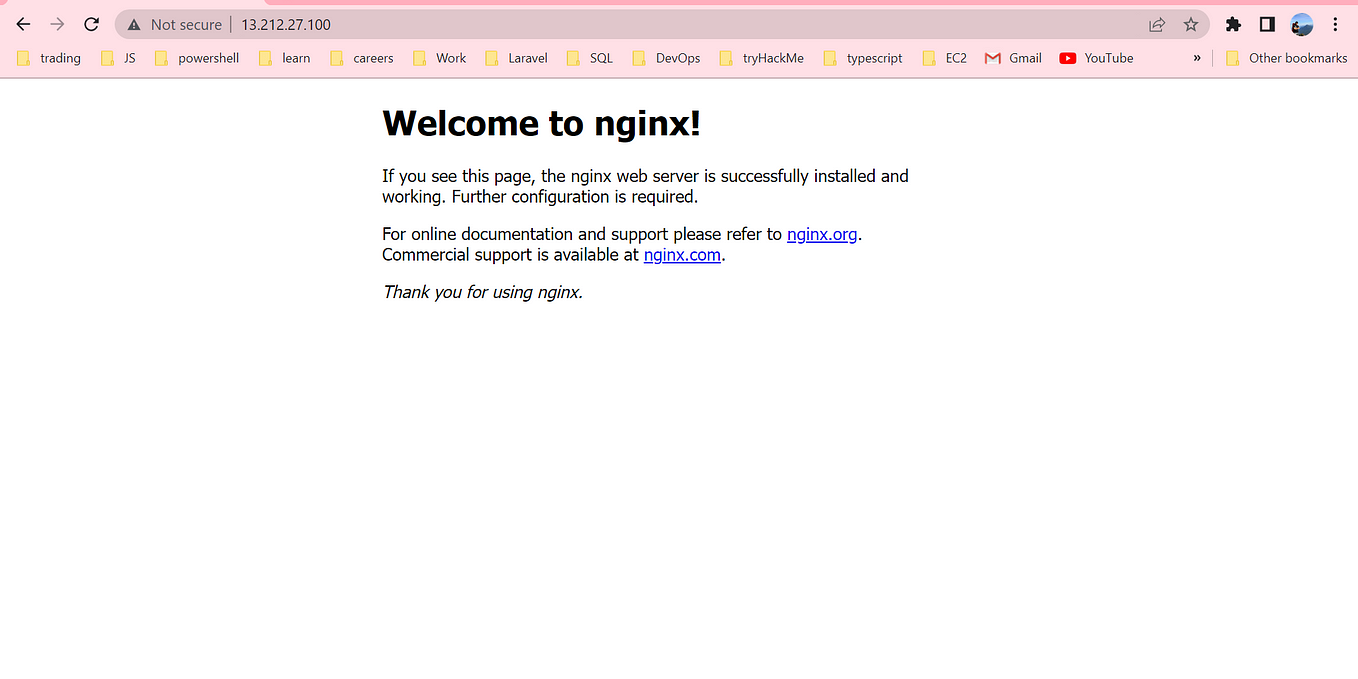1358x679 pixels.
Task: Follow the nginx.org link
Action: click(x=822, y=234)
